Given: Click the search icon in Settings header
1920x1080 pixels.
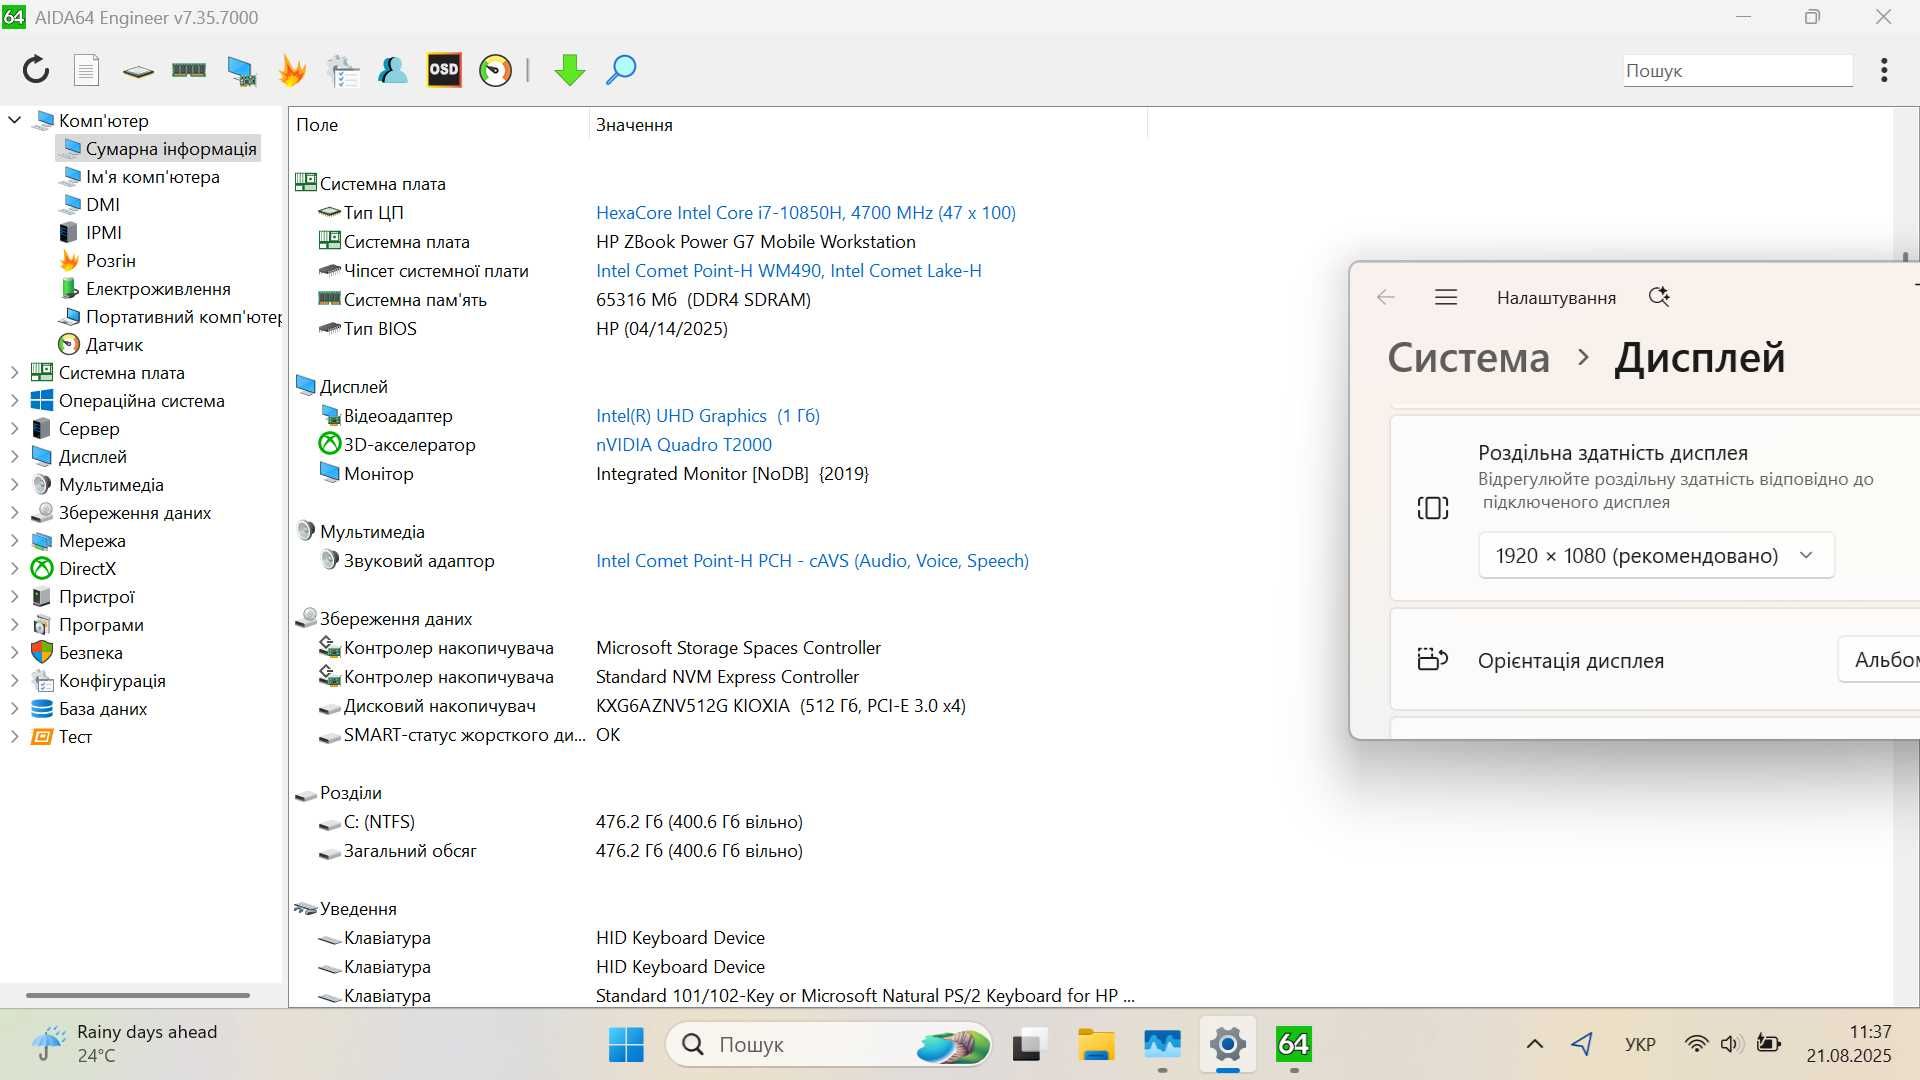Looking at the screenshot, I should (1659, 297).
